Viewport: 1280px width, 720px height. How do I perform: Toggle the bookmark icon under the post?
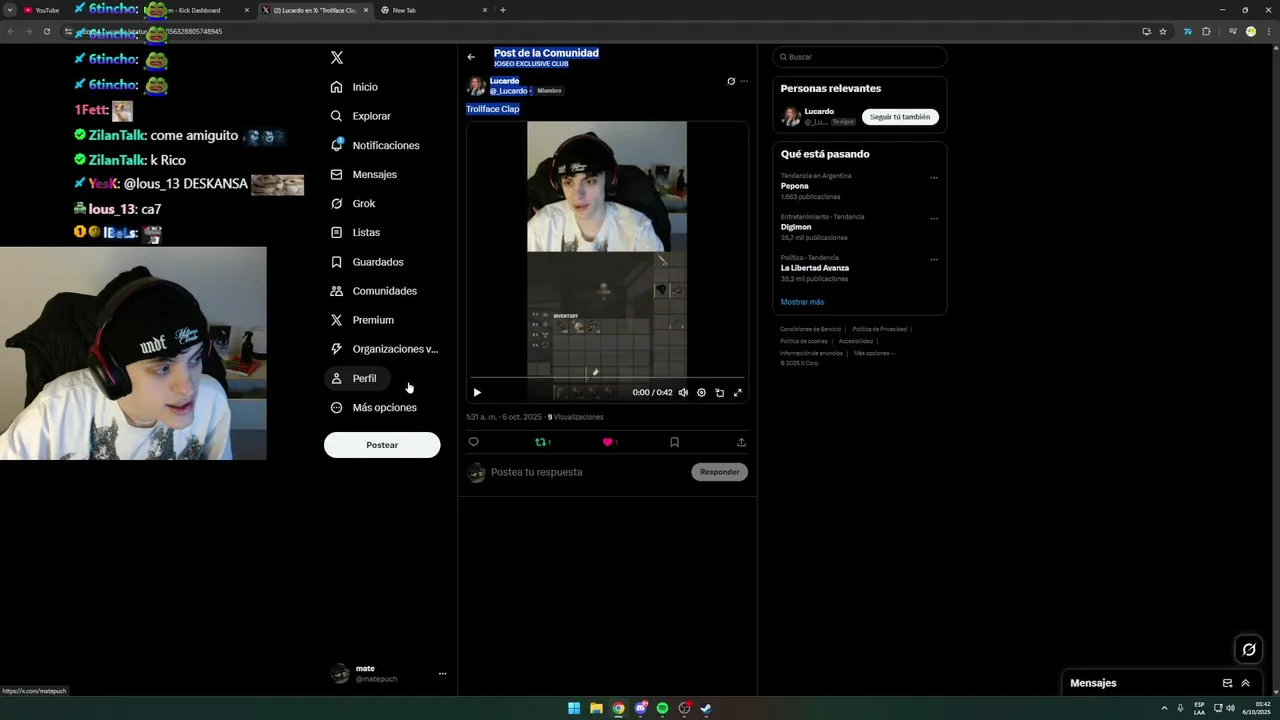coord(674,442)
